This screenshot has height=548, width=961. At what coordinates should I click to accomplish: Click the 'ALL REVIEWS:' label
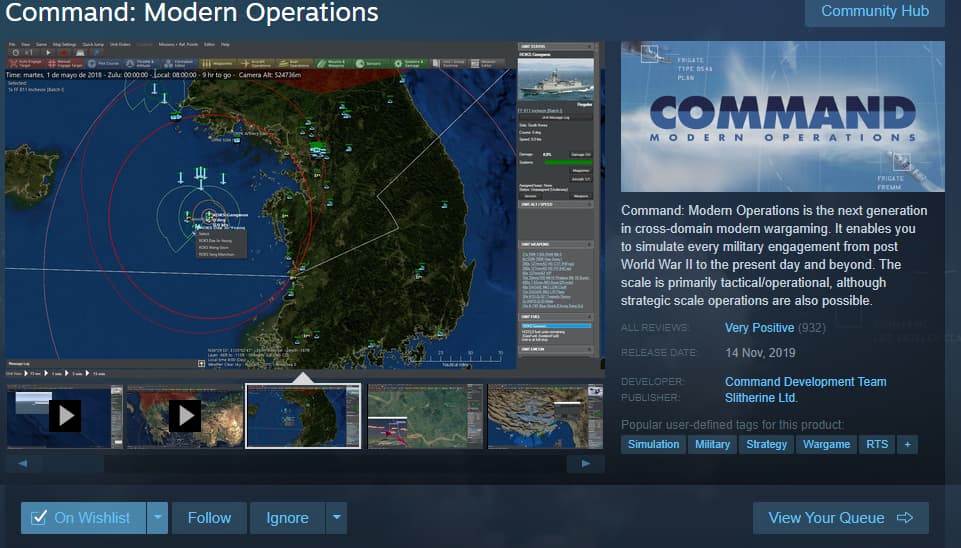coord(655,328)
